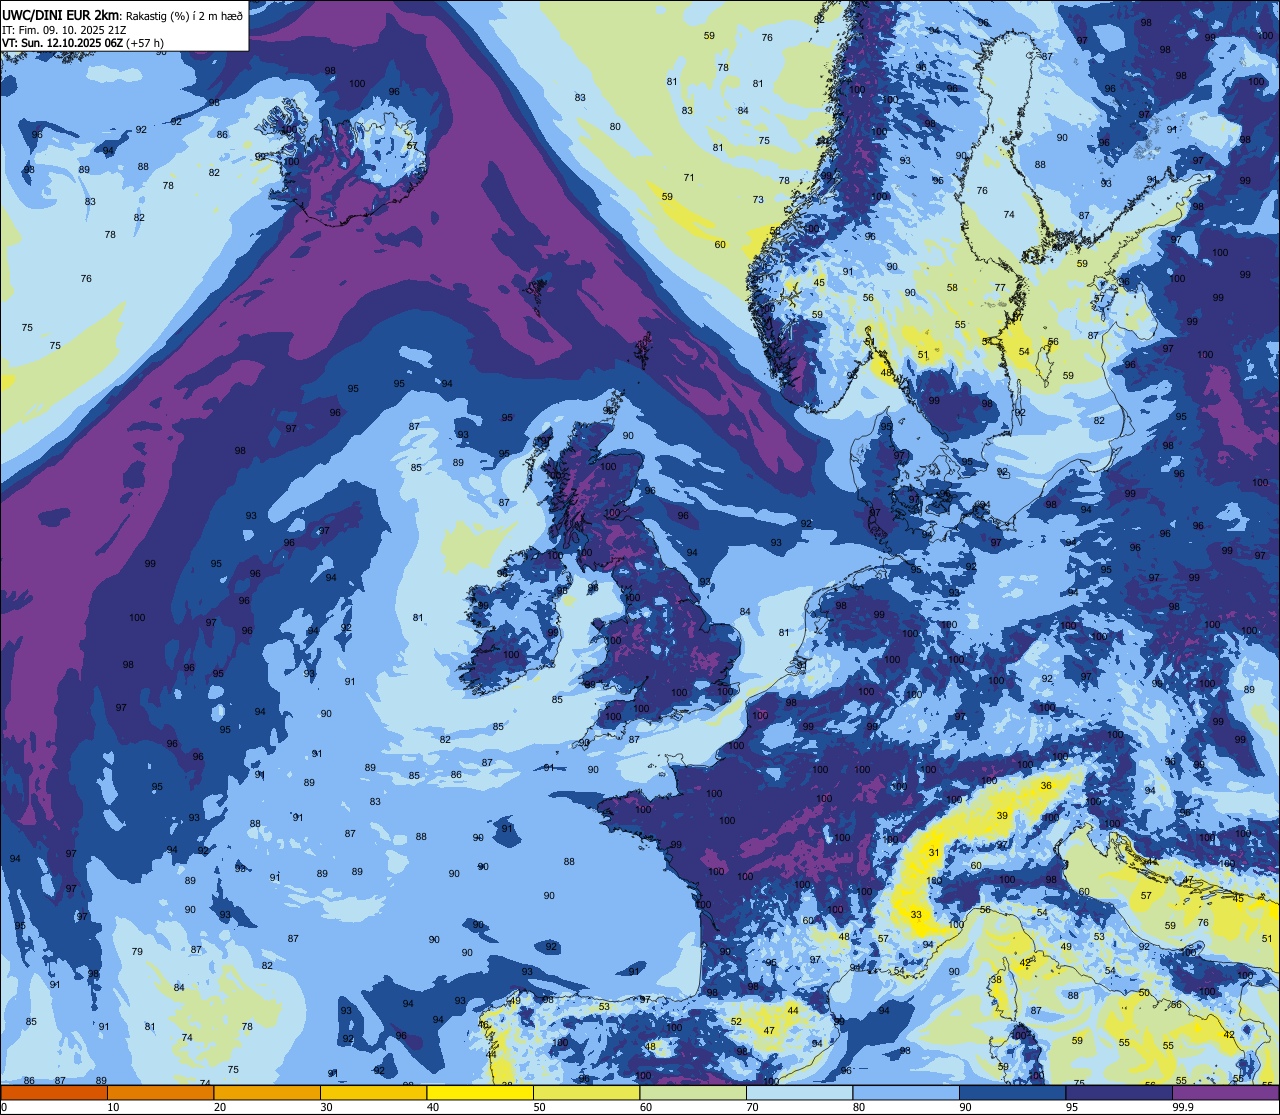Click the legend label 40
The image size is (1280, 1115).
point(433,1107)
